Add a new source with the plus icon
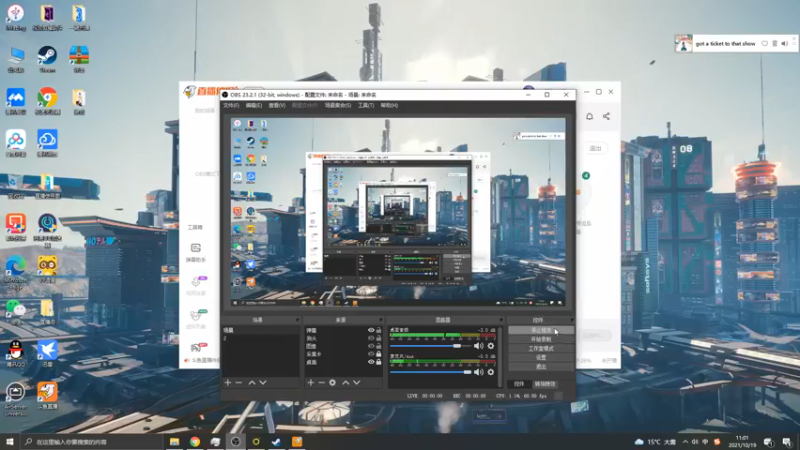Screen dimensions: 800x450 click(x=311, y=382)
